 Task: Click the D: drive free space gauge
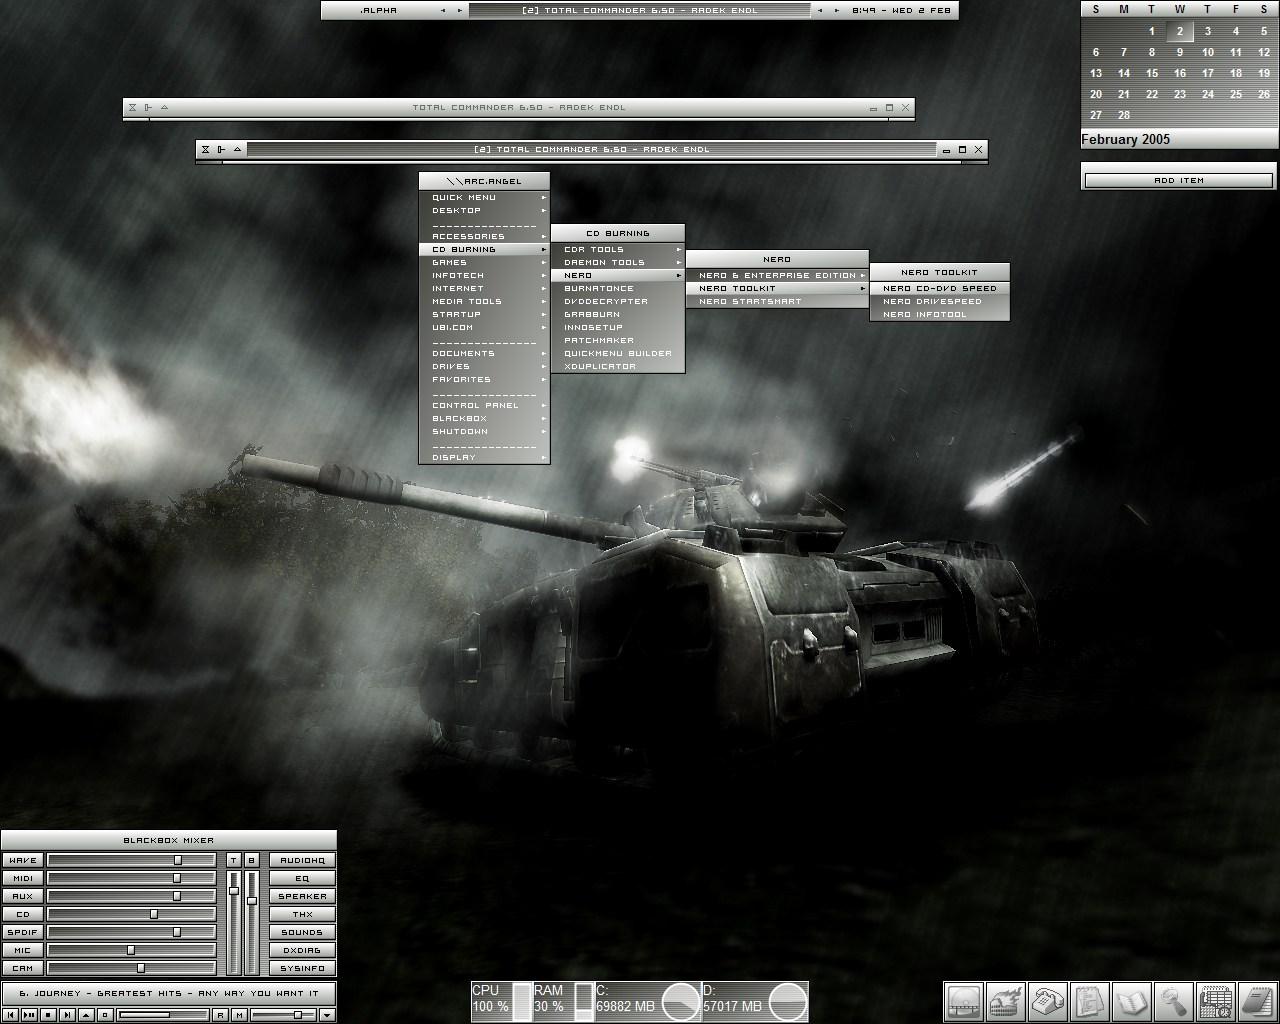click(755, 1001)
